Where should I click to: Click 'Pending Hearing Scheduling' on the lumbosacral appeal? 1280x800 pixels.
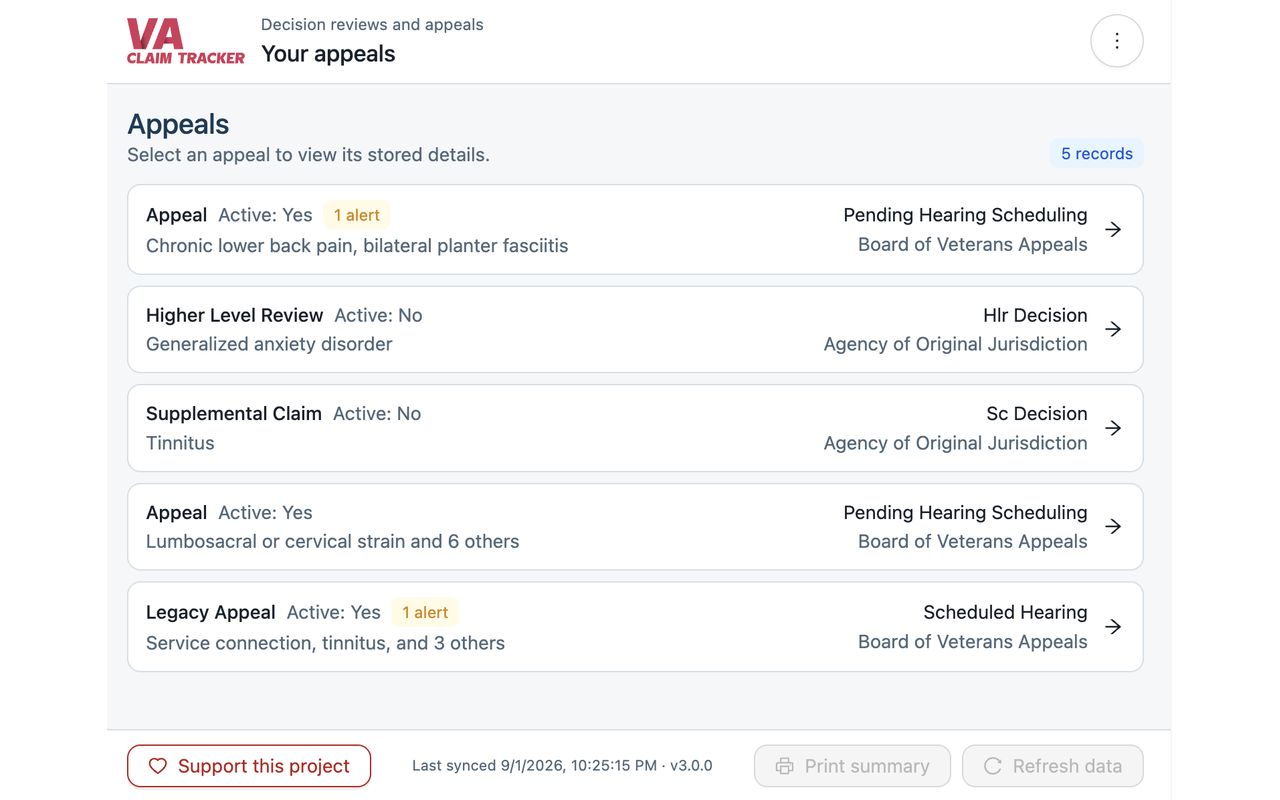coord(965,512)
